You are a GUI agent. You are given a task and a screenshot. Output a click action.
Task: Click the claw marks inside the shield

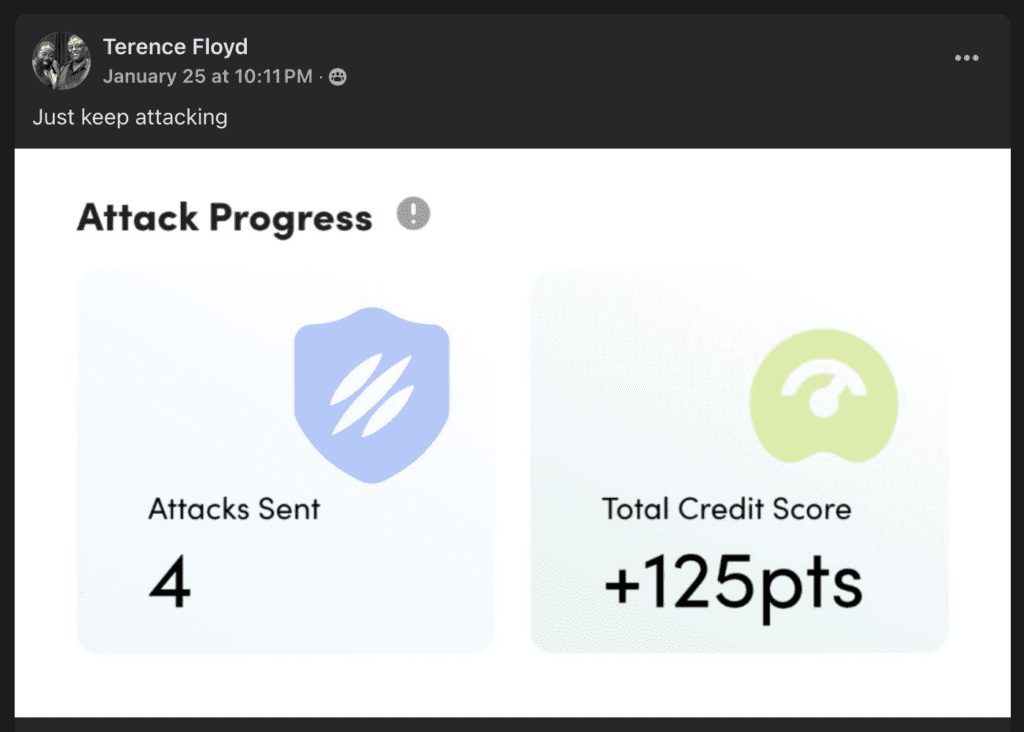[x=372, y=393]
